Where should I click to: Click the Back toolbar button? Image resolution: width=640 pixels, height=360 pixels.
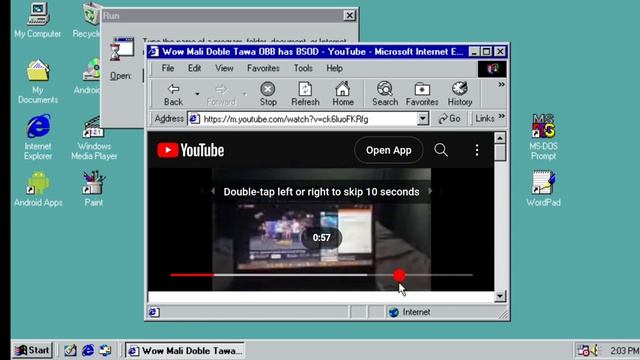coord(173,94)
